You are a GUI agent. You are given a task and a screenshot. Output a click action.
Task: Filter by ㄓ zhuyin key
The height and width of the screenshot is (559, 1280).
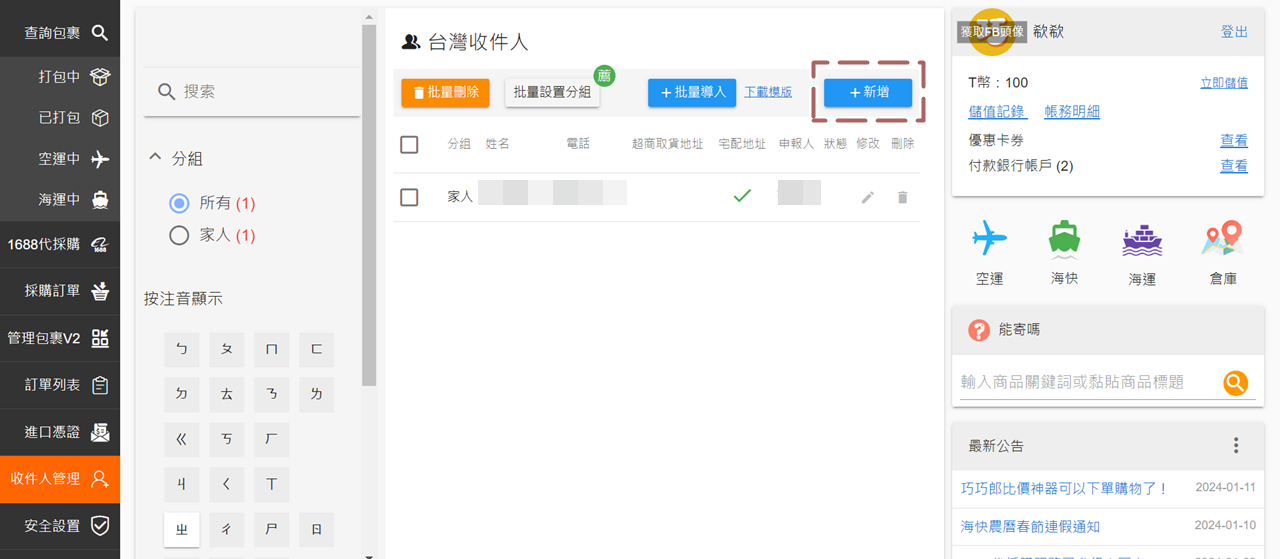(x=182, y=530)
